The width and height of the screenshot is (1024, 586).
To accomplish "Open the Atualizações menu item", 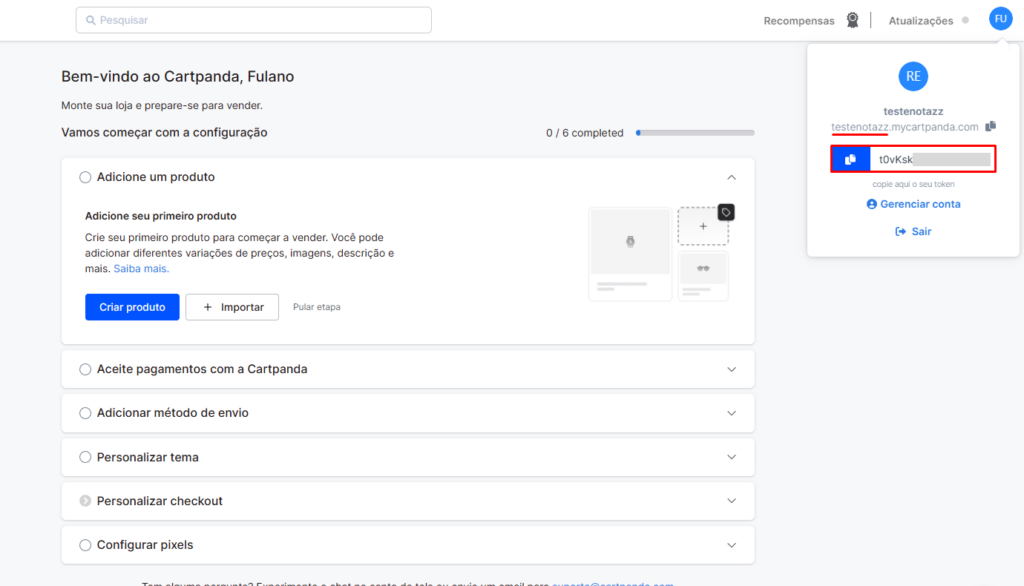I will [920, 21].
